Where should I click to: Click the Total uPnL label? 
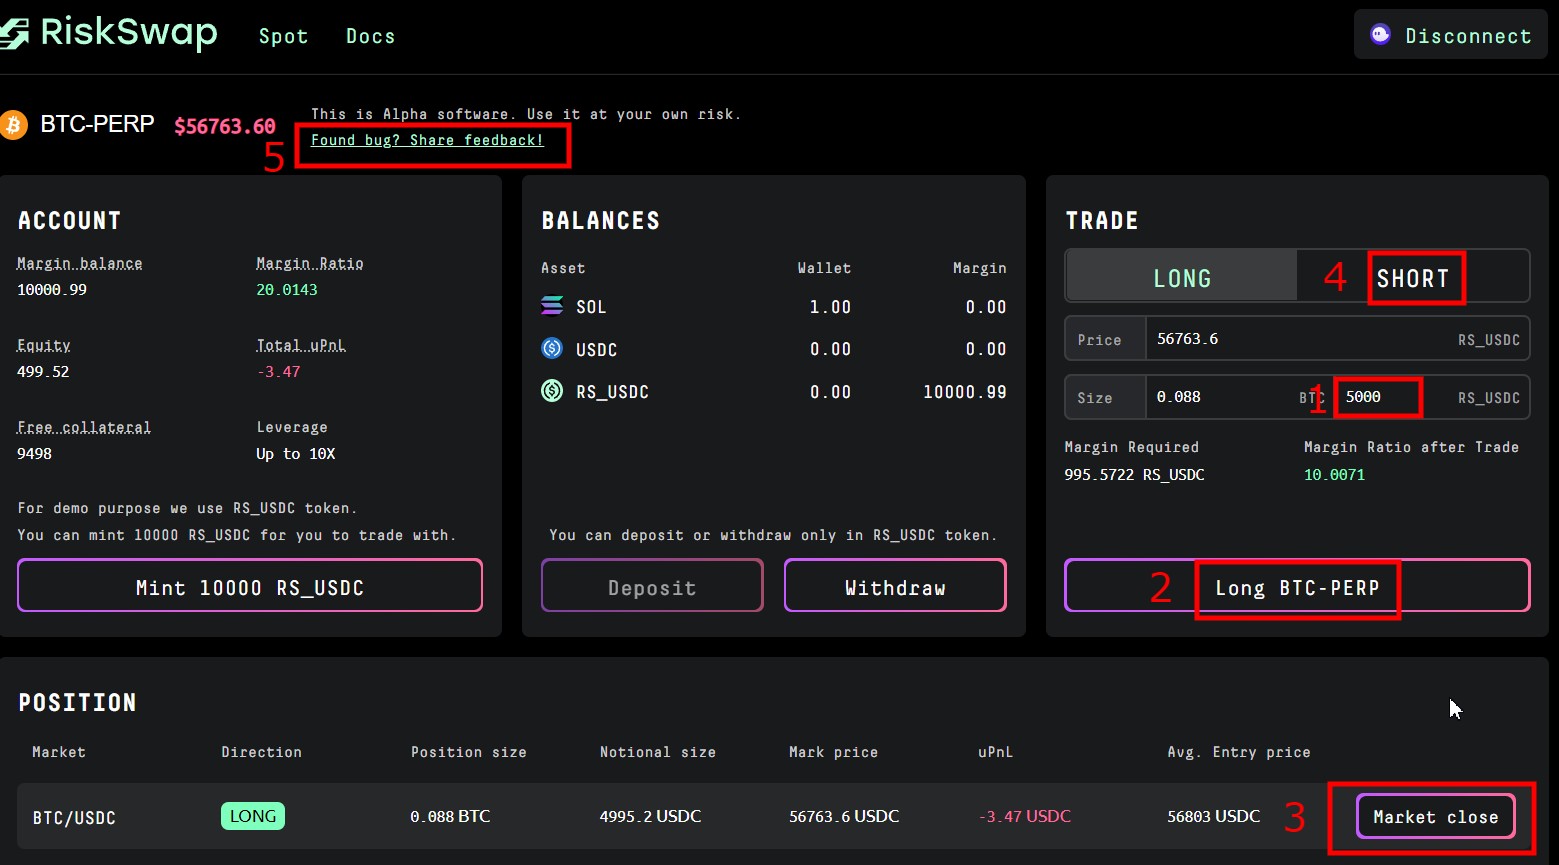301,345
